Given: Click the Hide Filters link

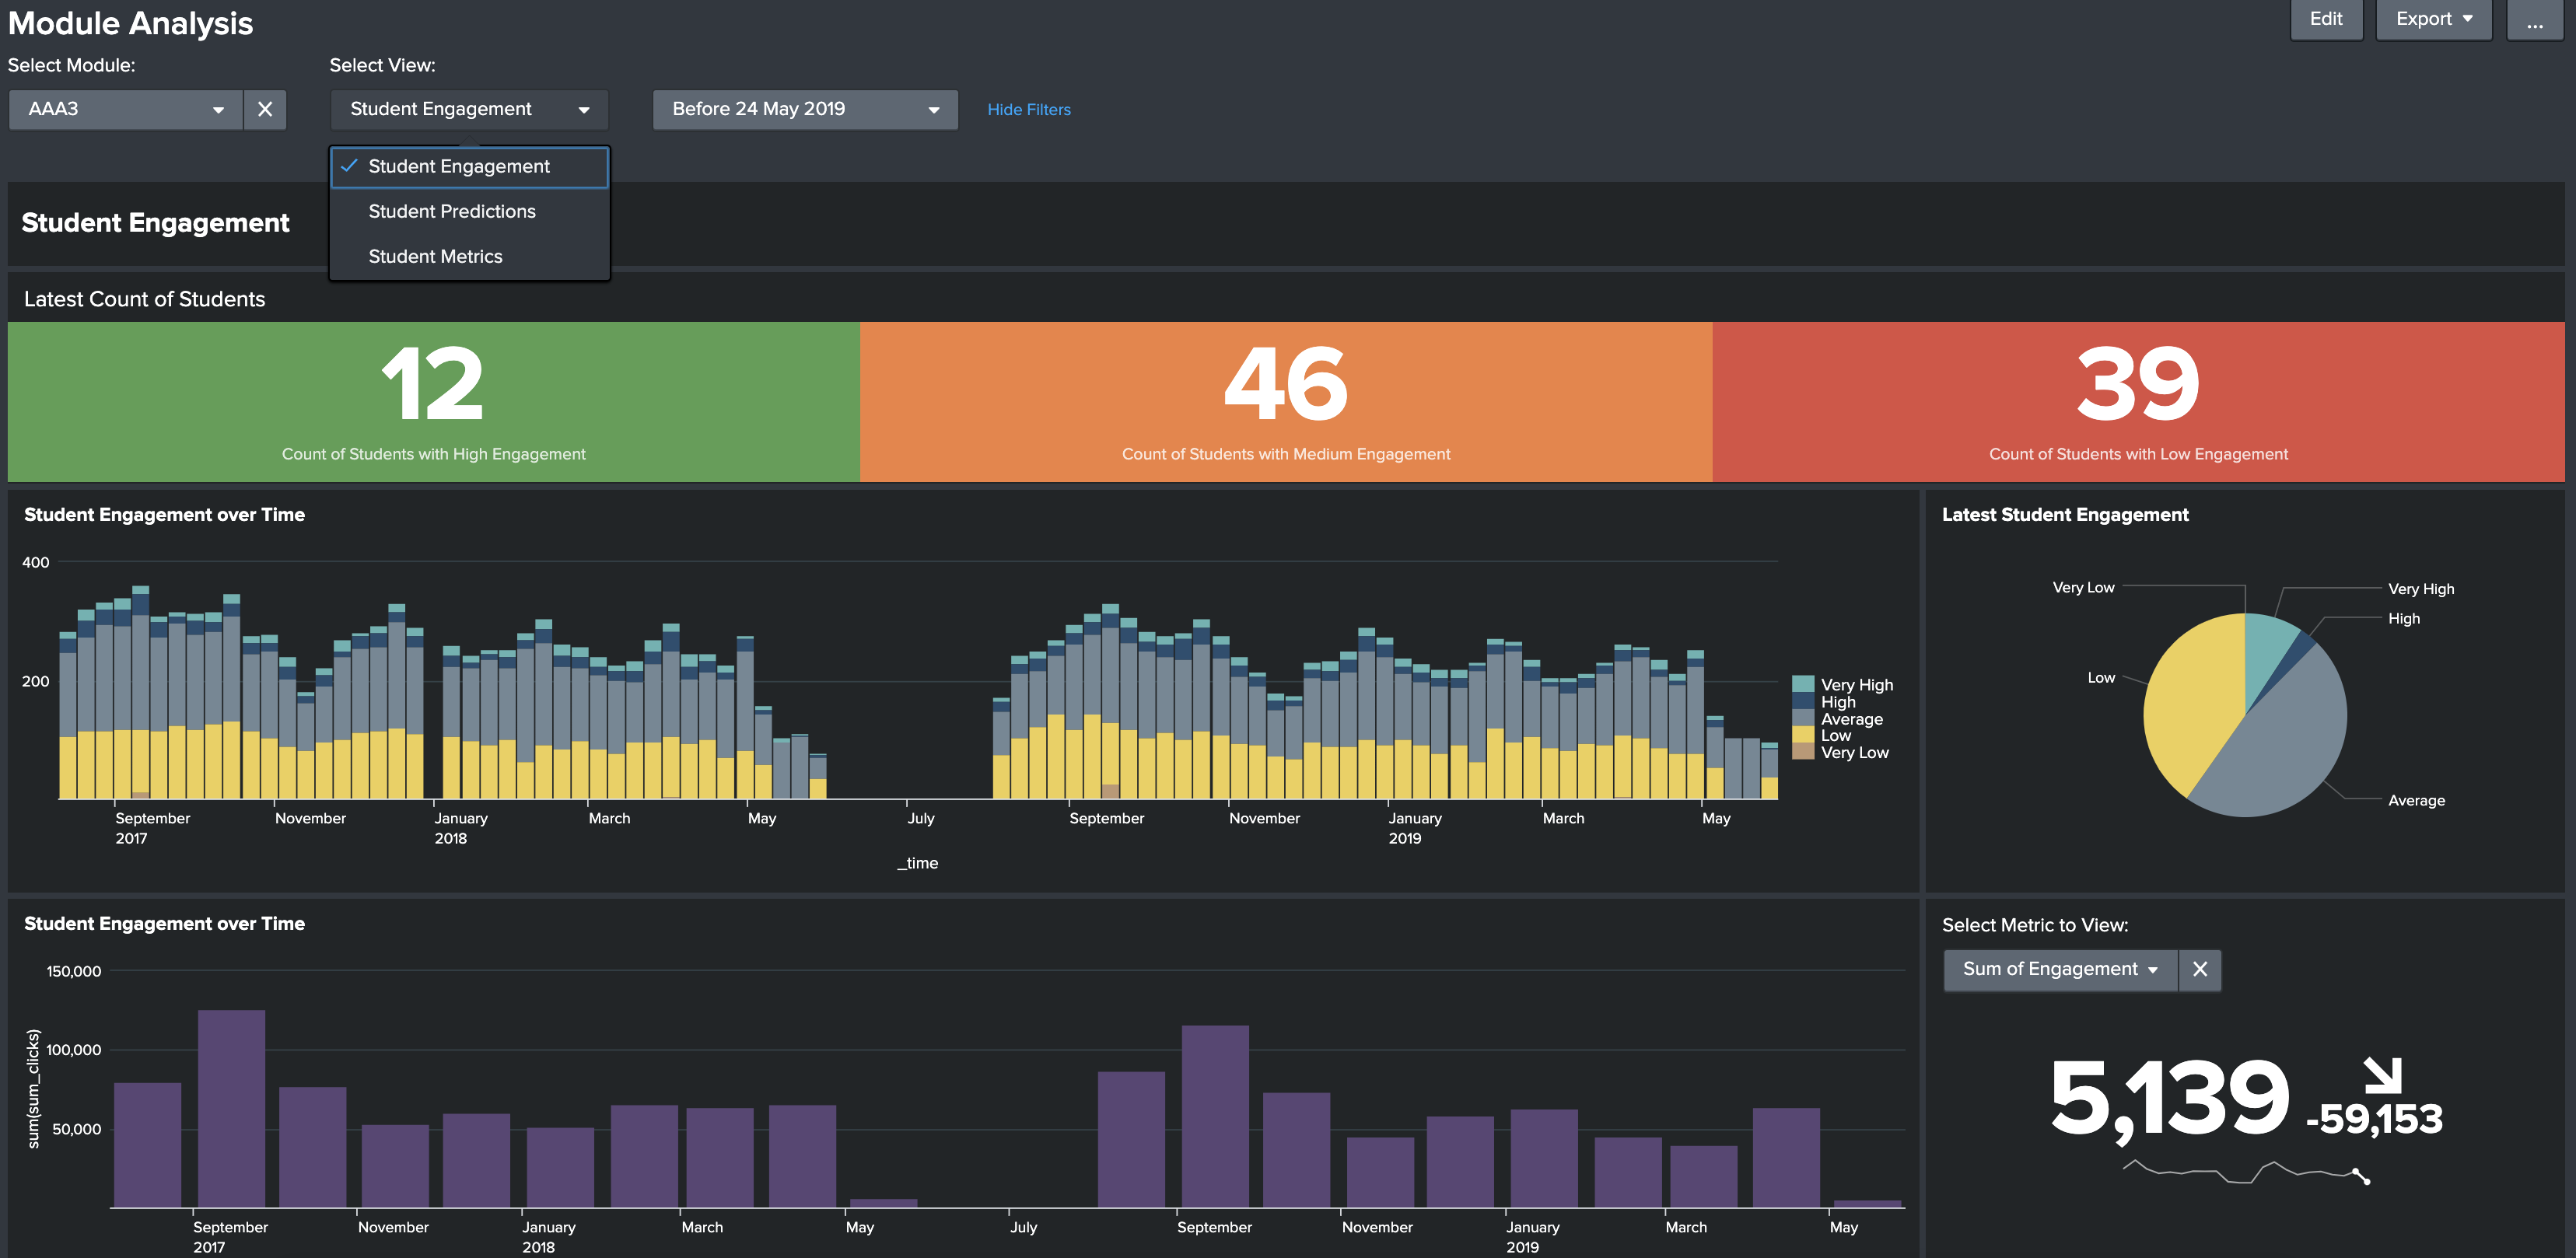Looking at the screenshot, I should coord(1028,110).
